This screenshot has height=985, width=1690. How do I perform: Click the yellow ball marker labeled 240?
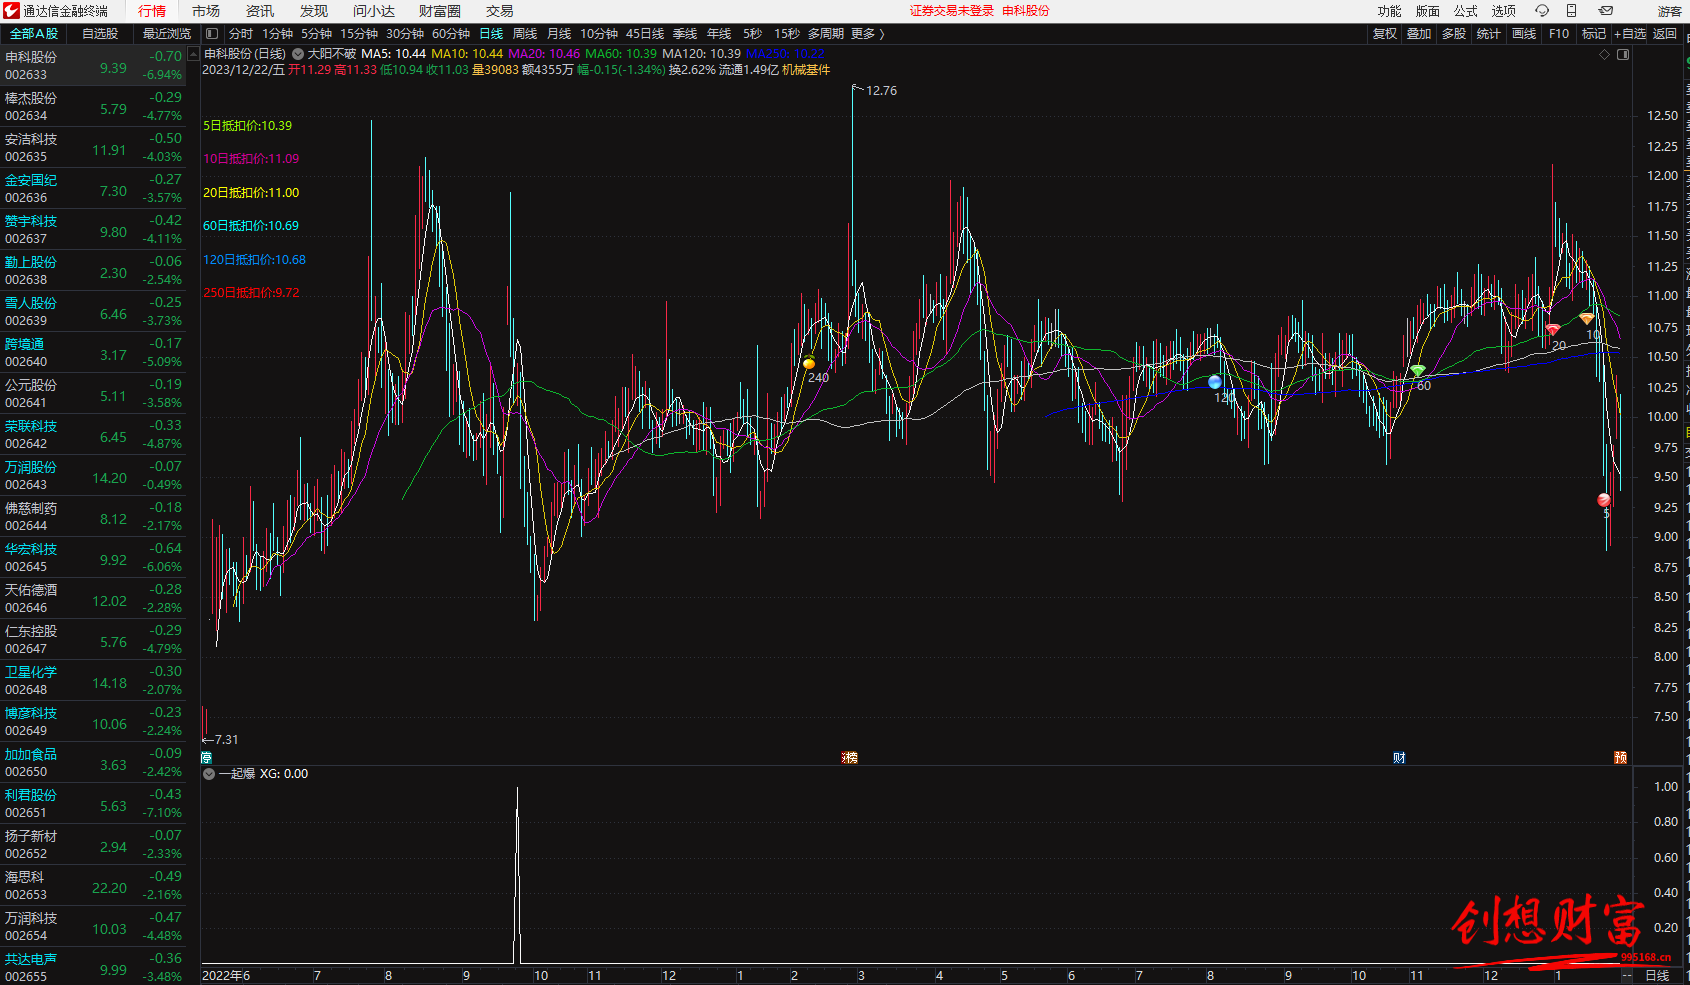(x=808, y=364)
